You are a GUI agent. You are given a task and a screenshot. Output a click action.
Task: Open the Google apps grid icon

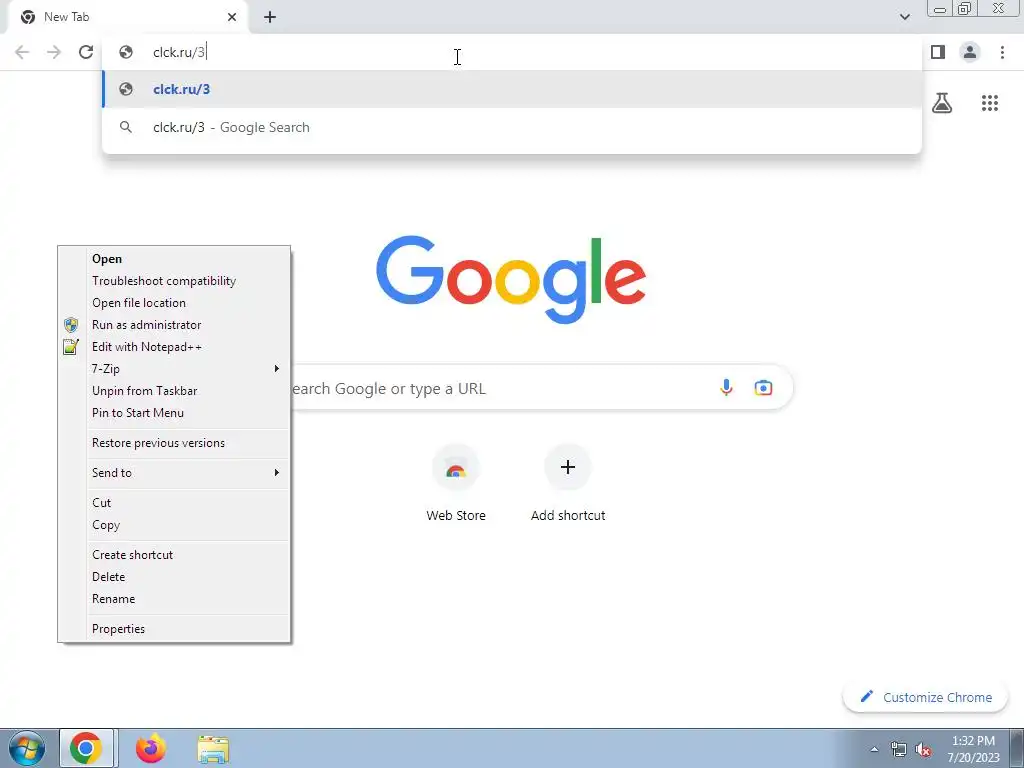click(x=989, y=103)
